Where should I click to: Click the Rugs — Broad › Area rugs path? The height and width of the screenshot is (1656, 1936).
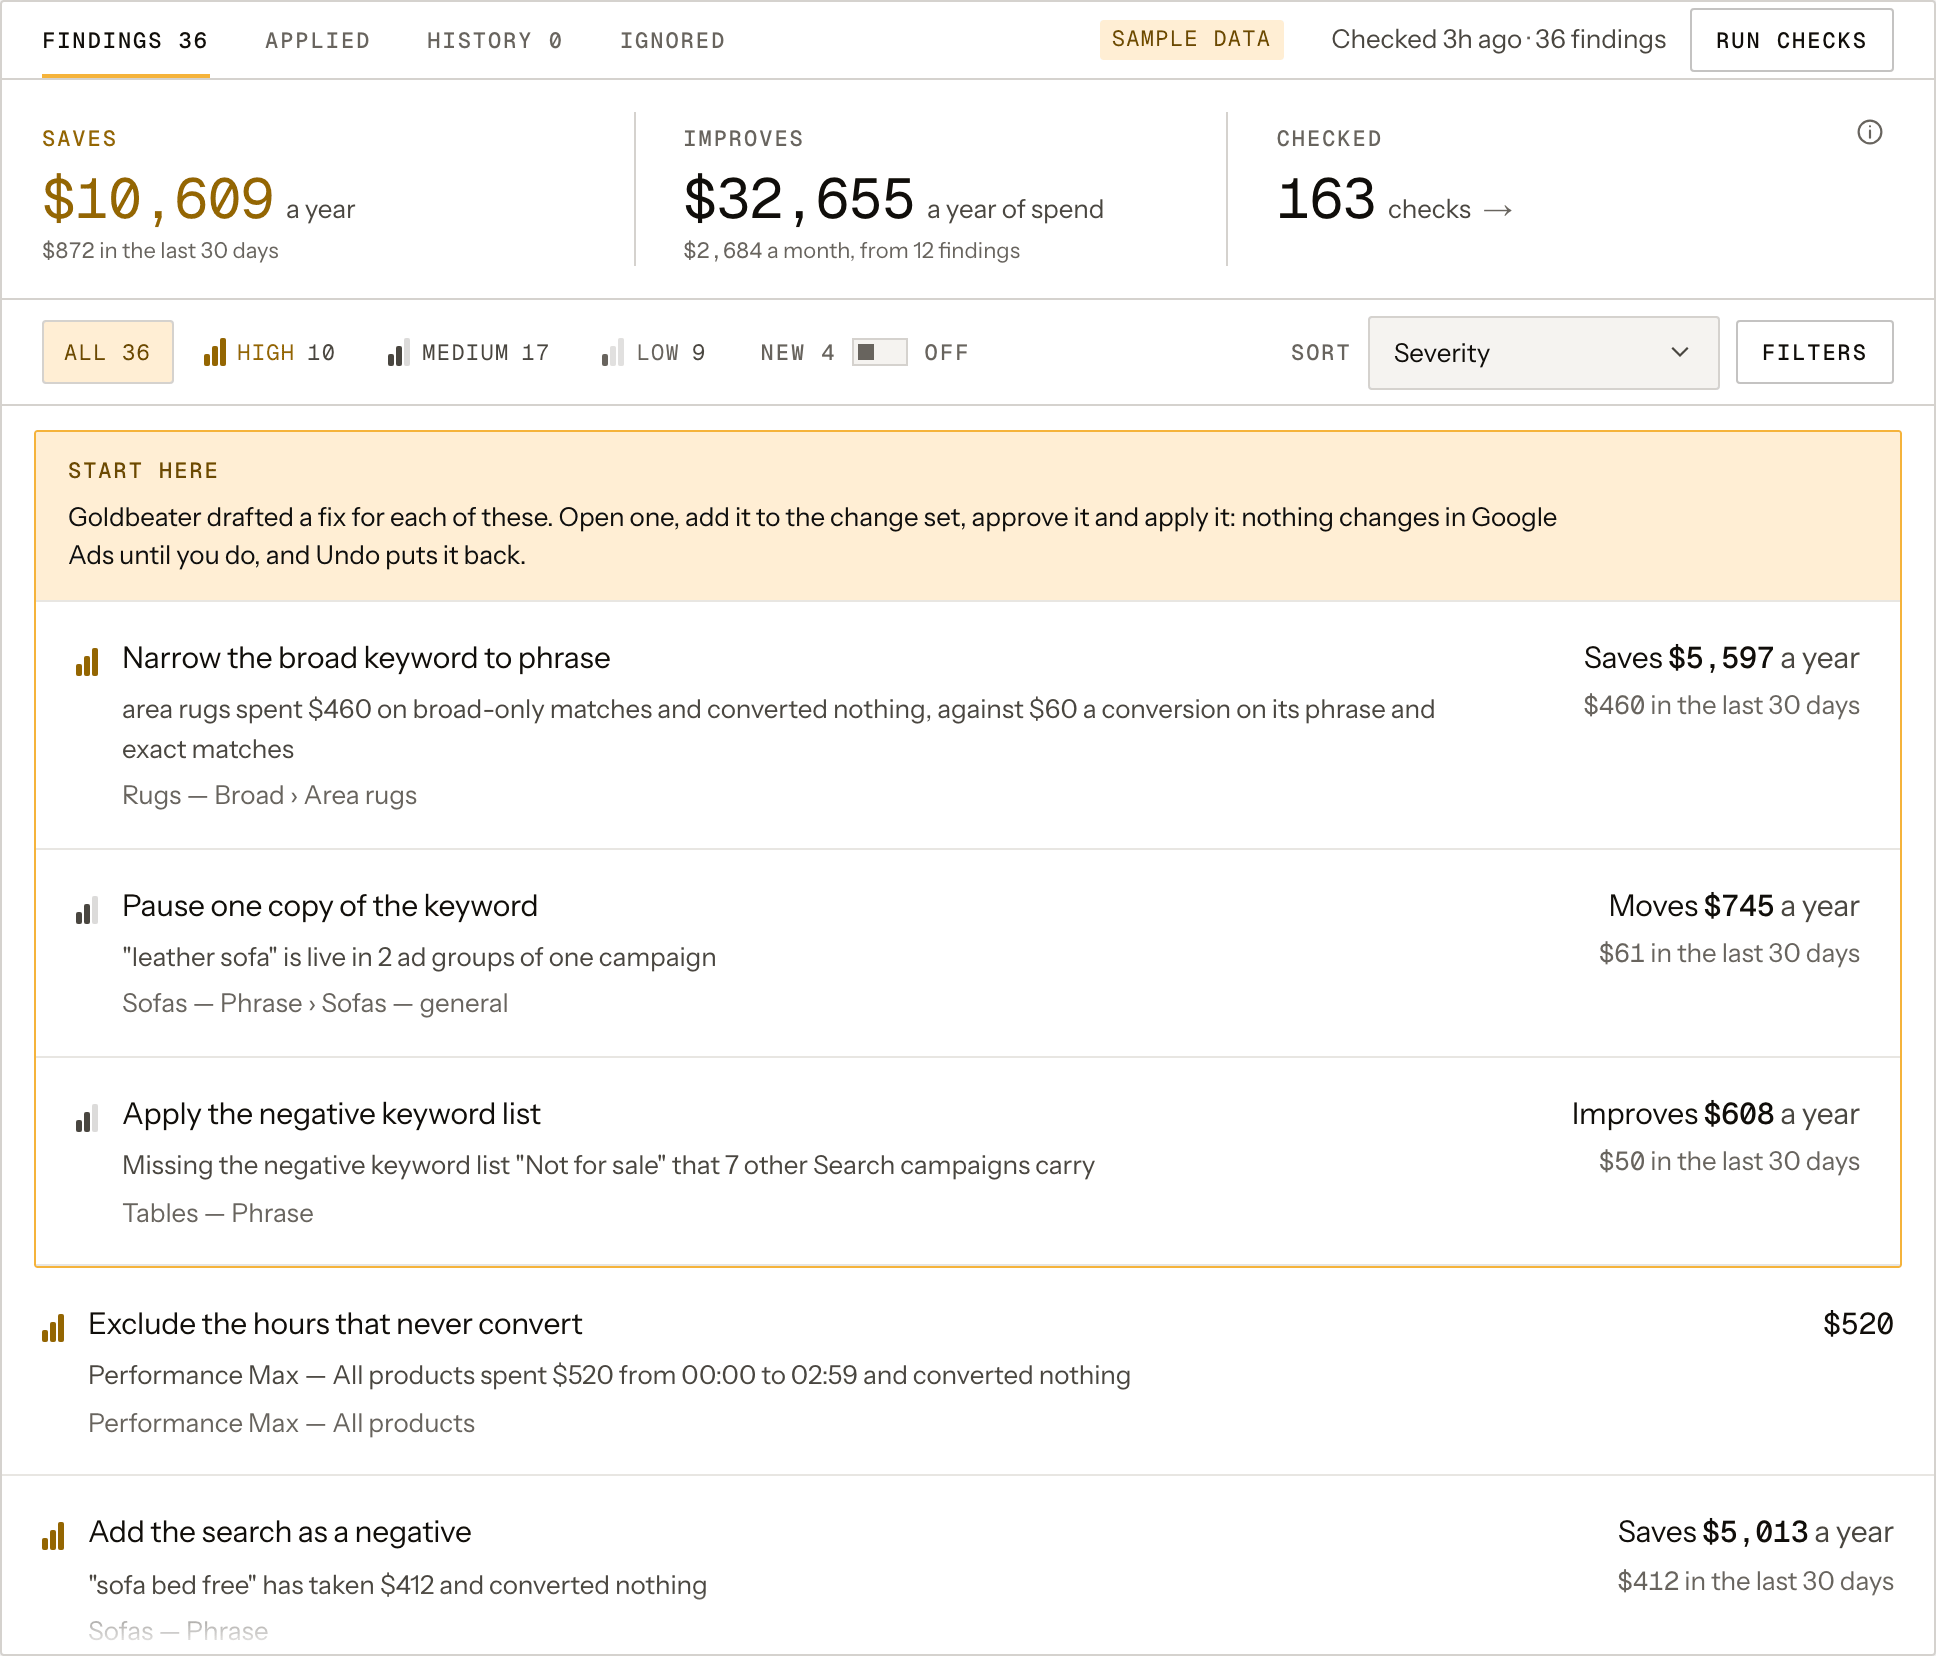pyautogui.click(x=269, y=795)
